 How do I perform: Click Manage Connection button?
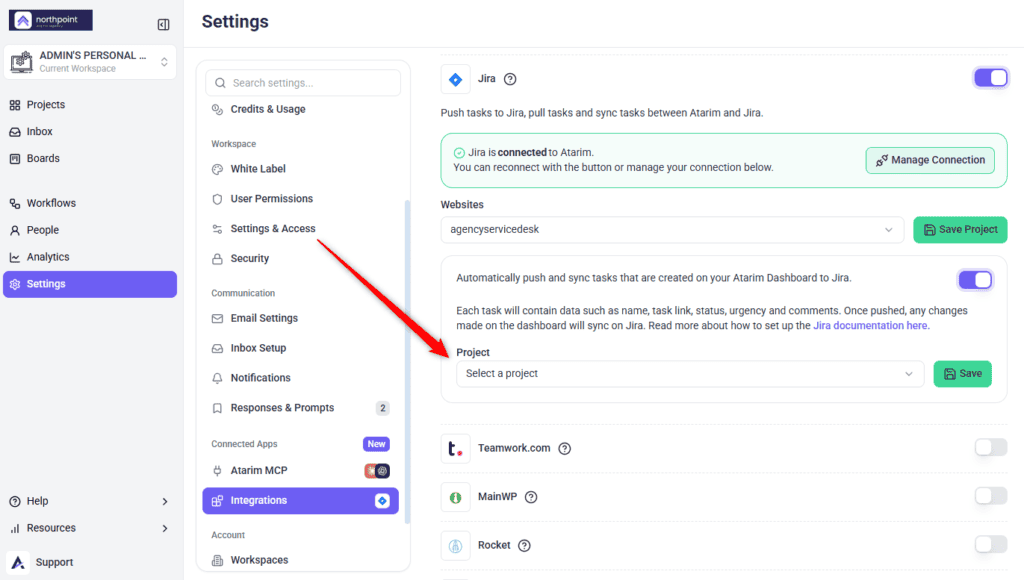tap(930, 160)
